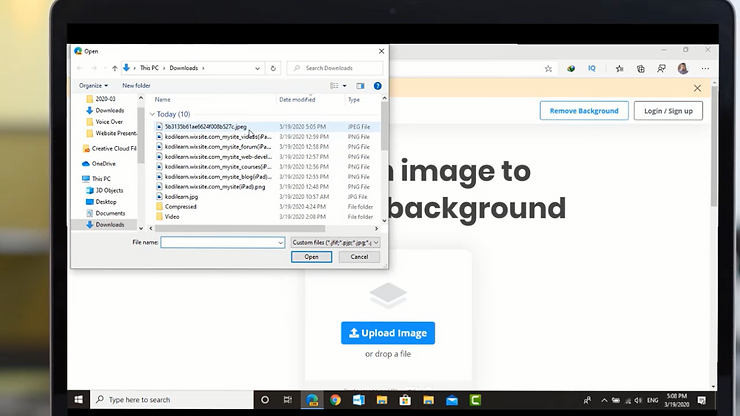Open the File name history dropdown

pyautogui.click(x=280, y=243)
